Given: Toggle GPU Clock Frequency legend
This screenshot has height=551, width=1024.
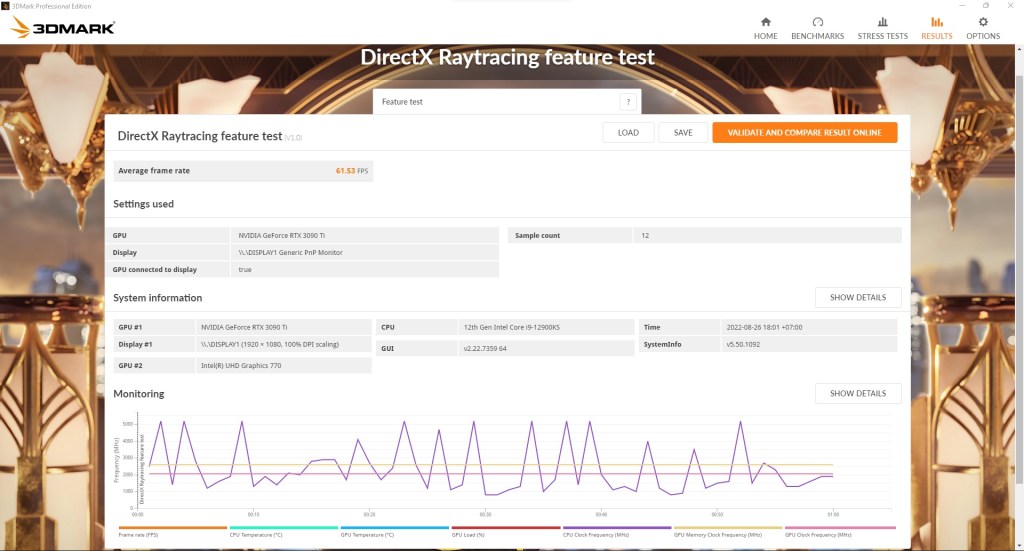Looking at the screenshot, I should tap(840, 531).
